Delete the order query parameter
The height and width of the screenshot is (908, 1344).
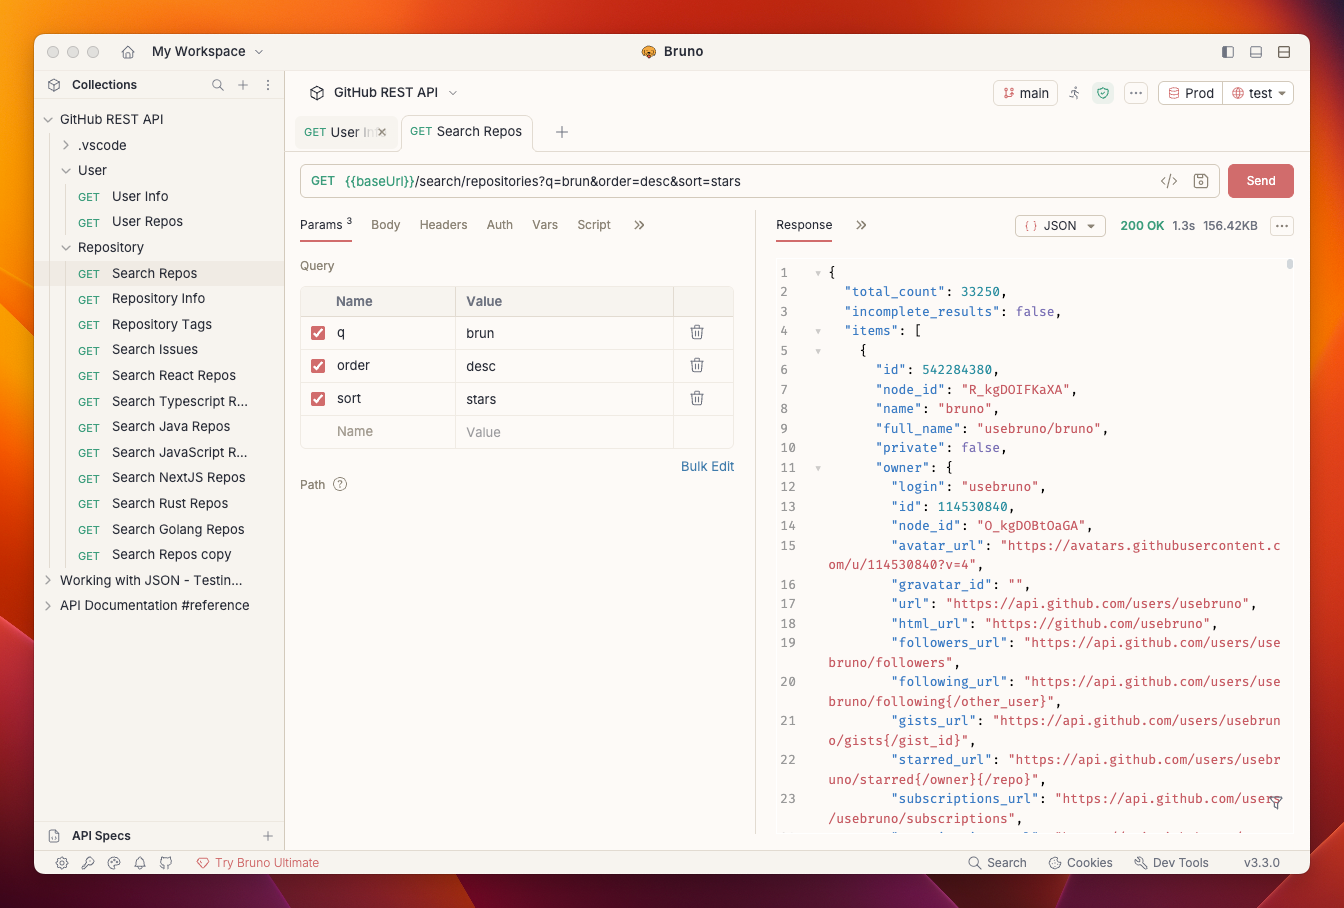697,365
